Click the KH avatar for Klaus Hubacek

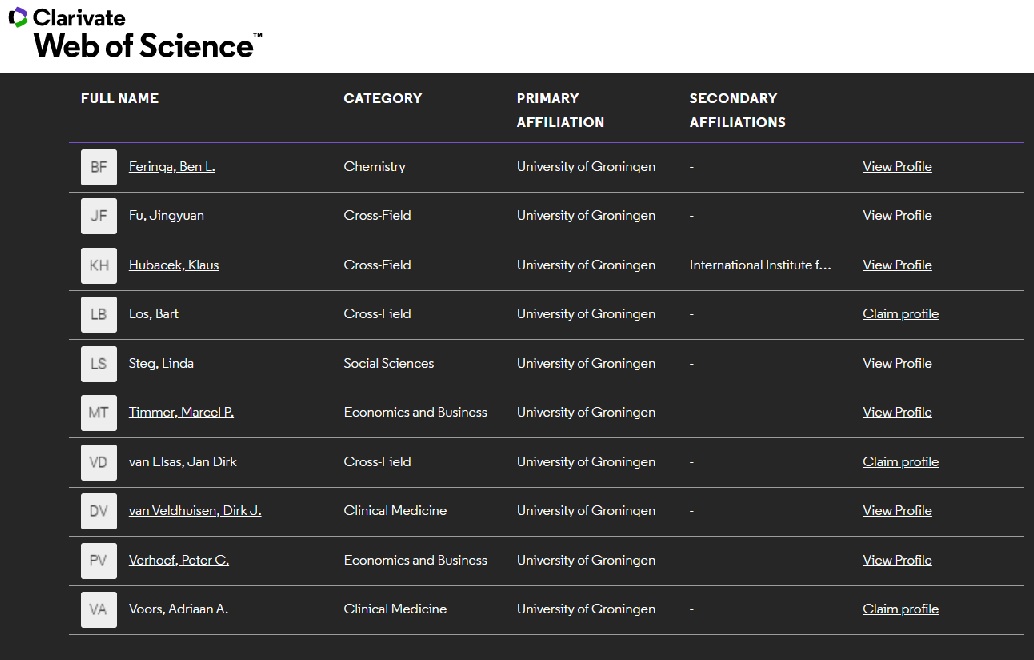tap(99, 265)
